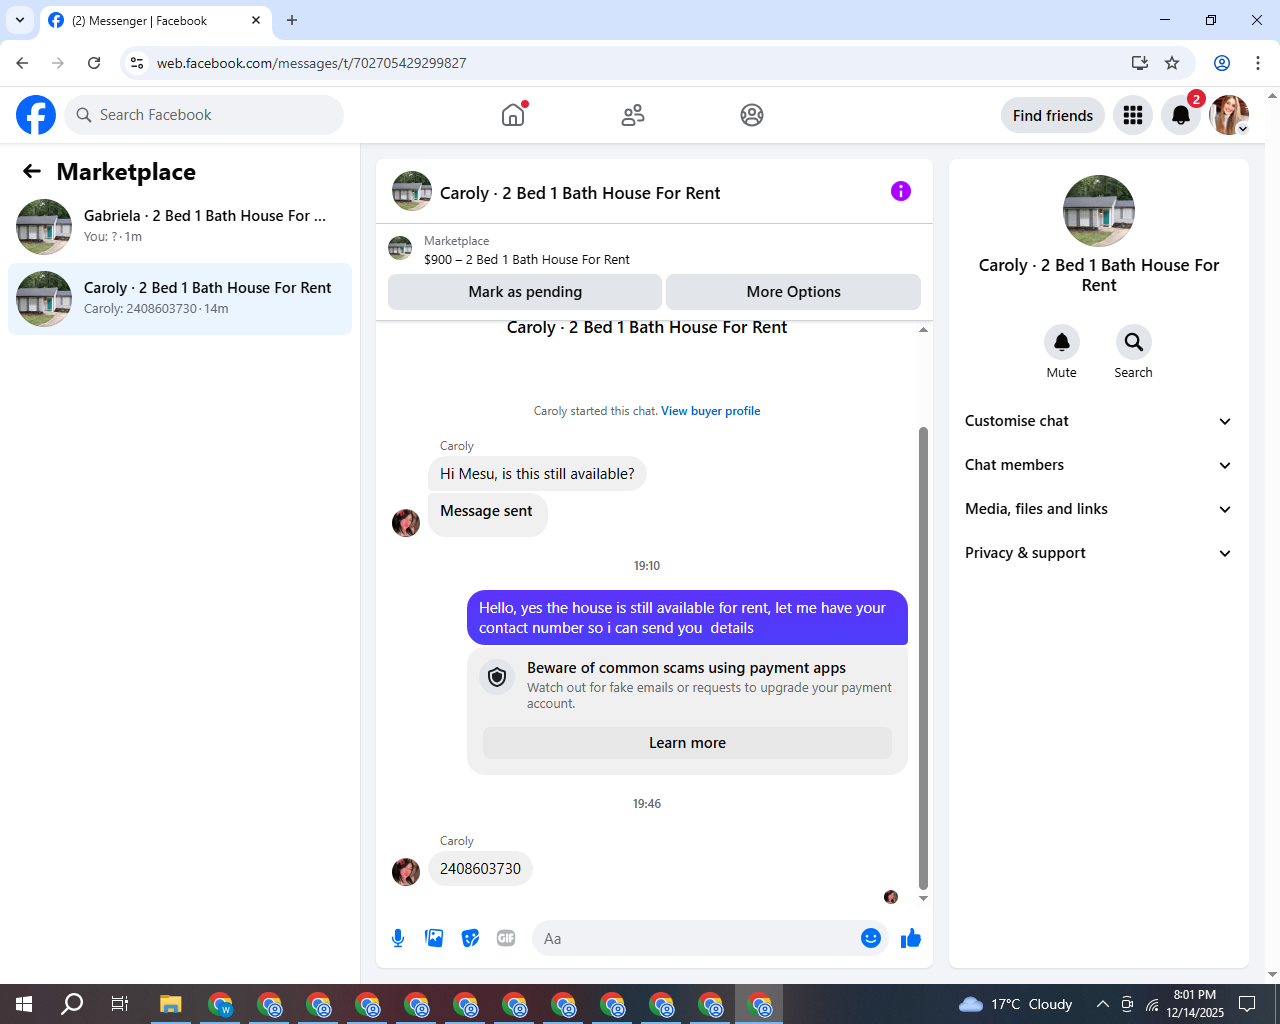Click the Facebook logo icon
This screenshot has height=1024, width=1280.
coord(36,115)
